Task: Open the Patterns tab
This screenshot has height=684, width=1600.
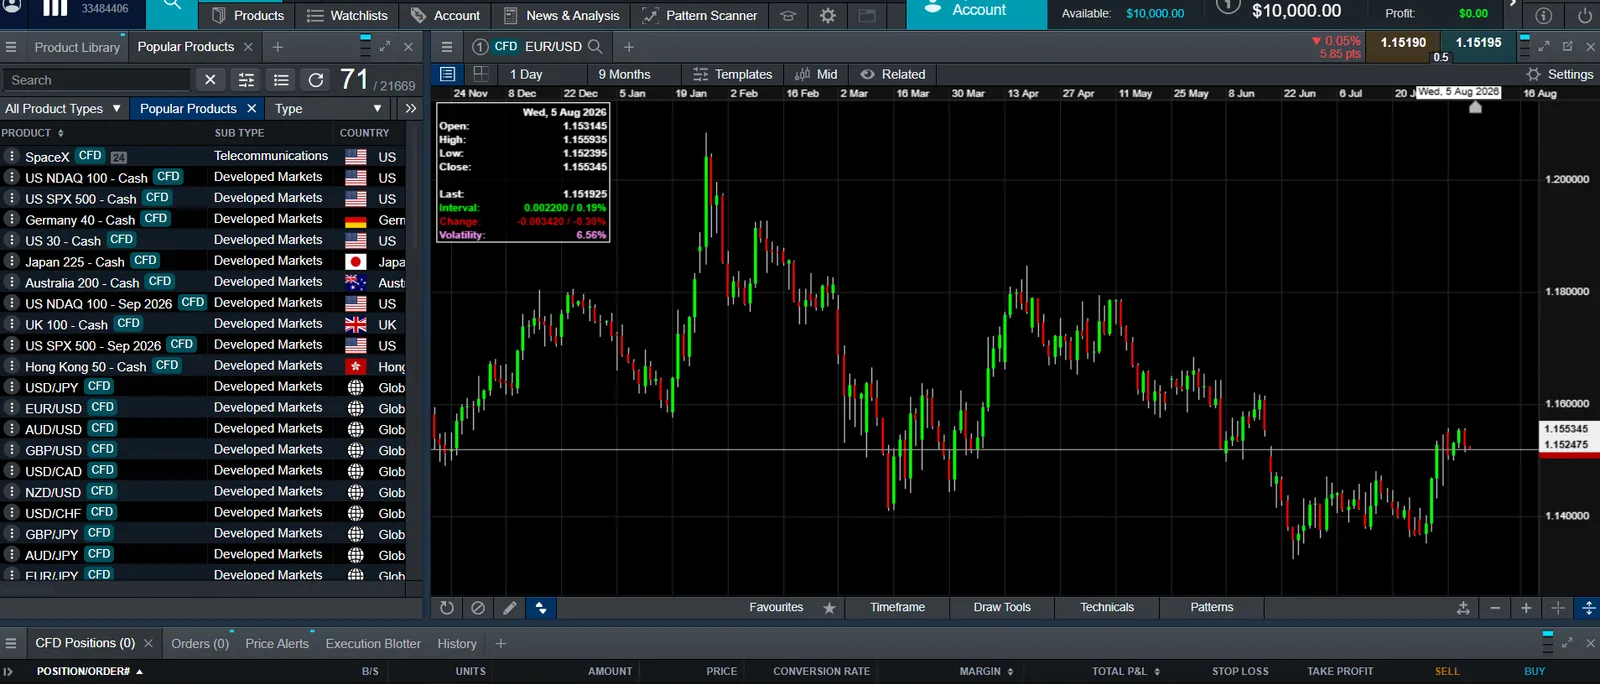Action: pos(1212,607)
